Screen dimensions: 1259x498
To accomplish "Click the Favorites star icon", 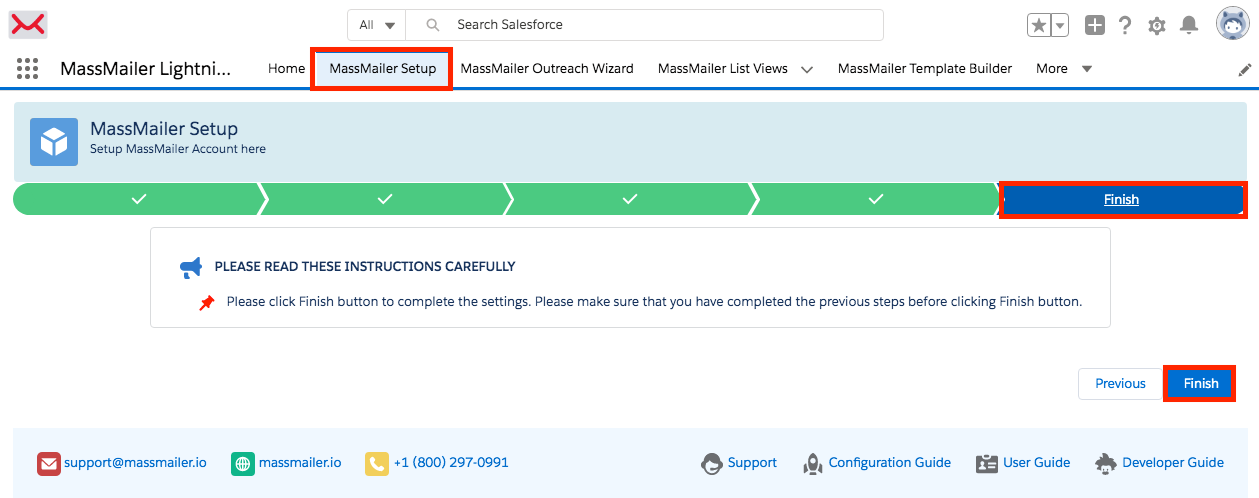I will [1039, 26].
